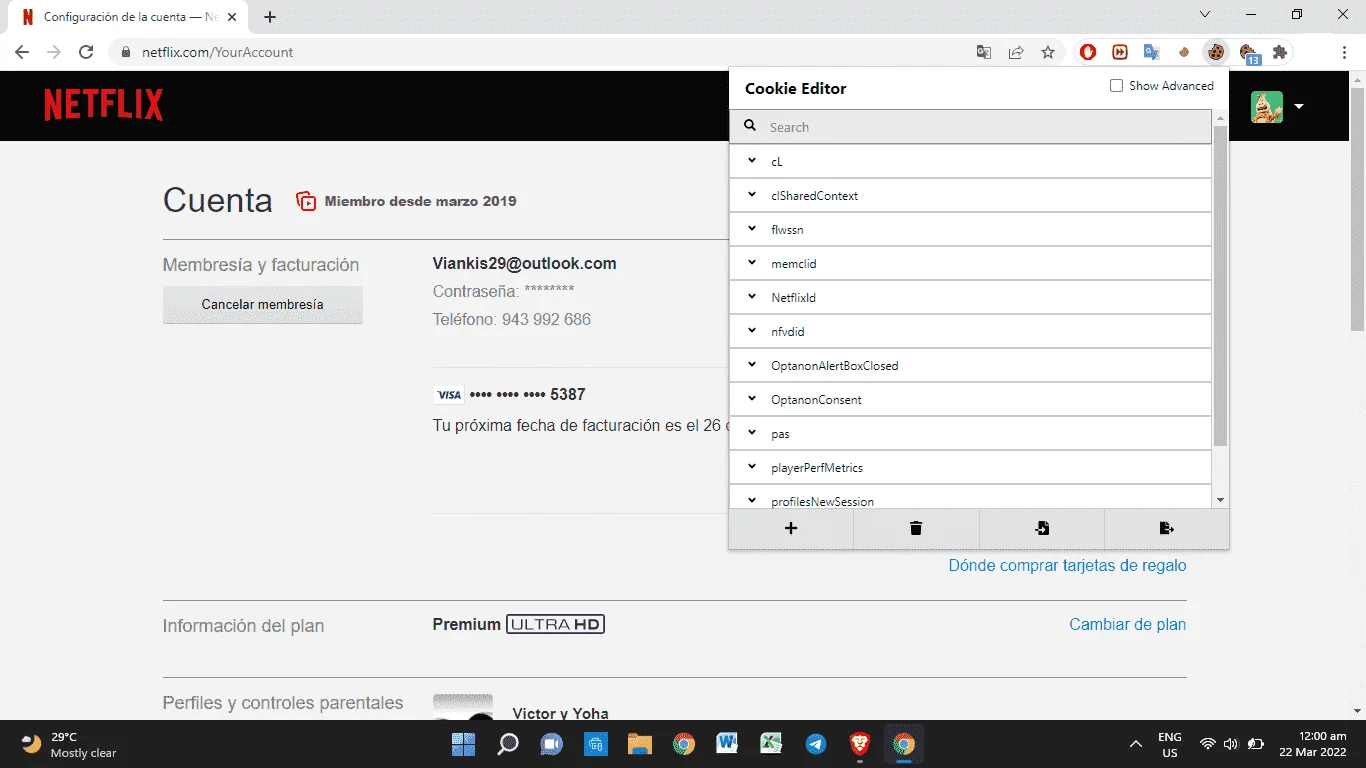Click the share page icon in address bar
Screen dimensions: 1366x768
[1016, 52]
